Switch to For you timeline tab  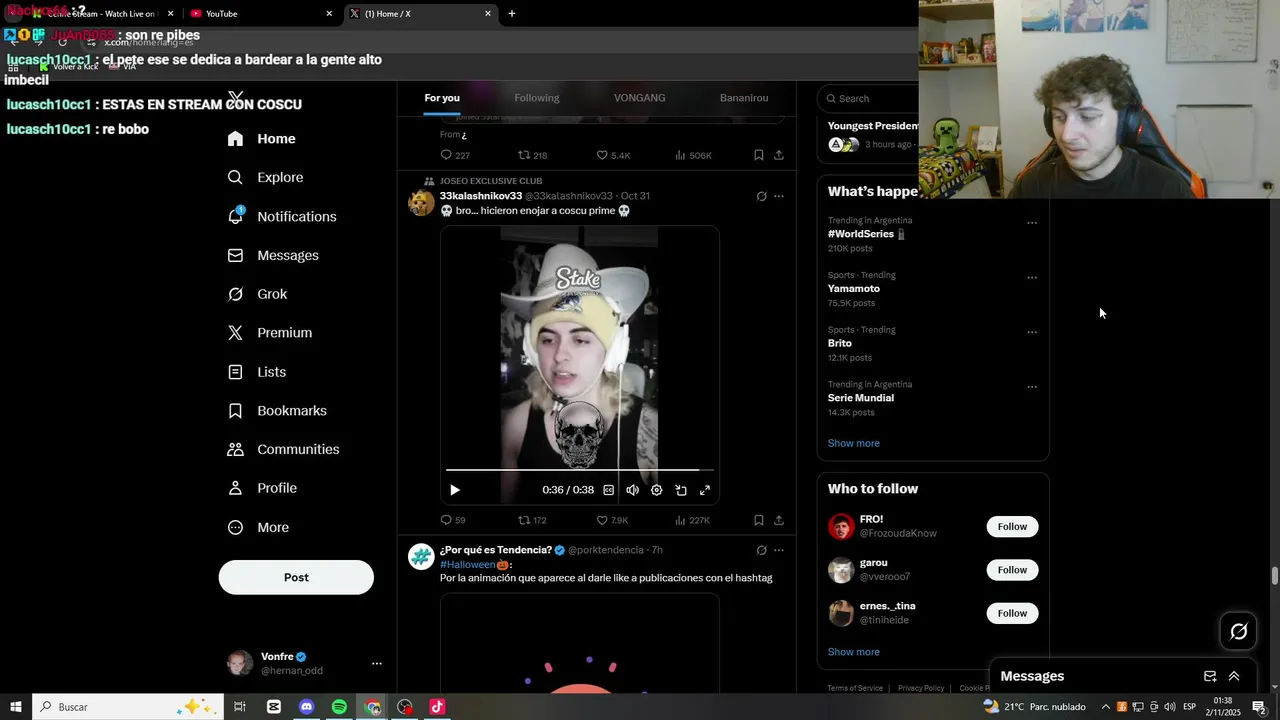click(442, 98)
